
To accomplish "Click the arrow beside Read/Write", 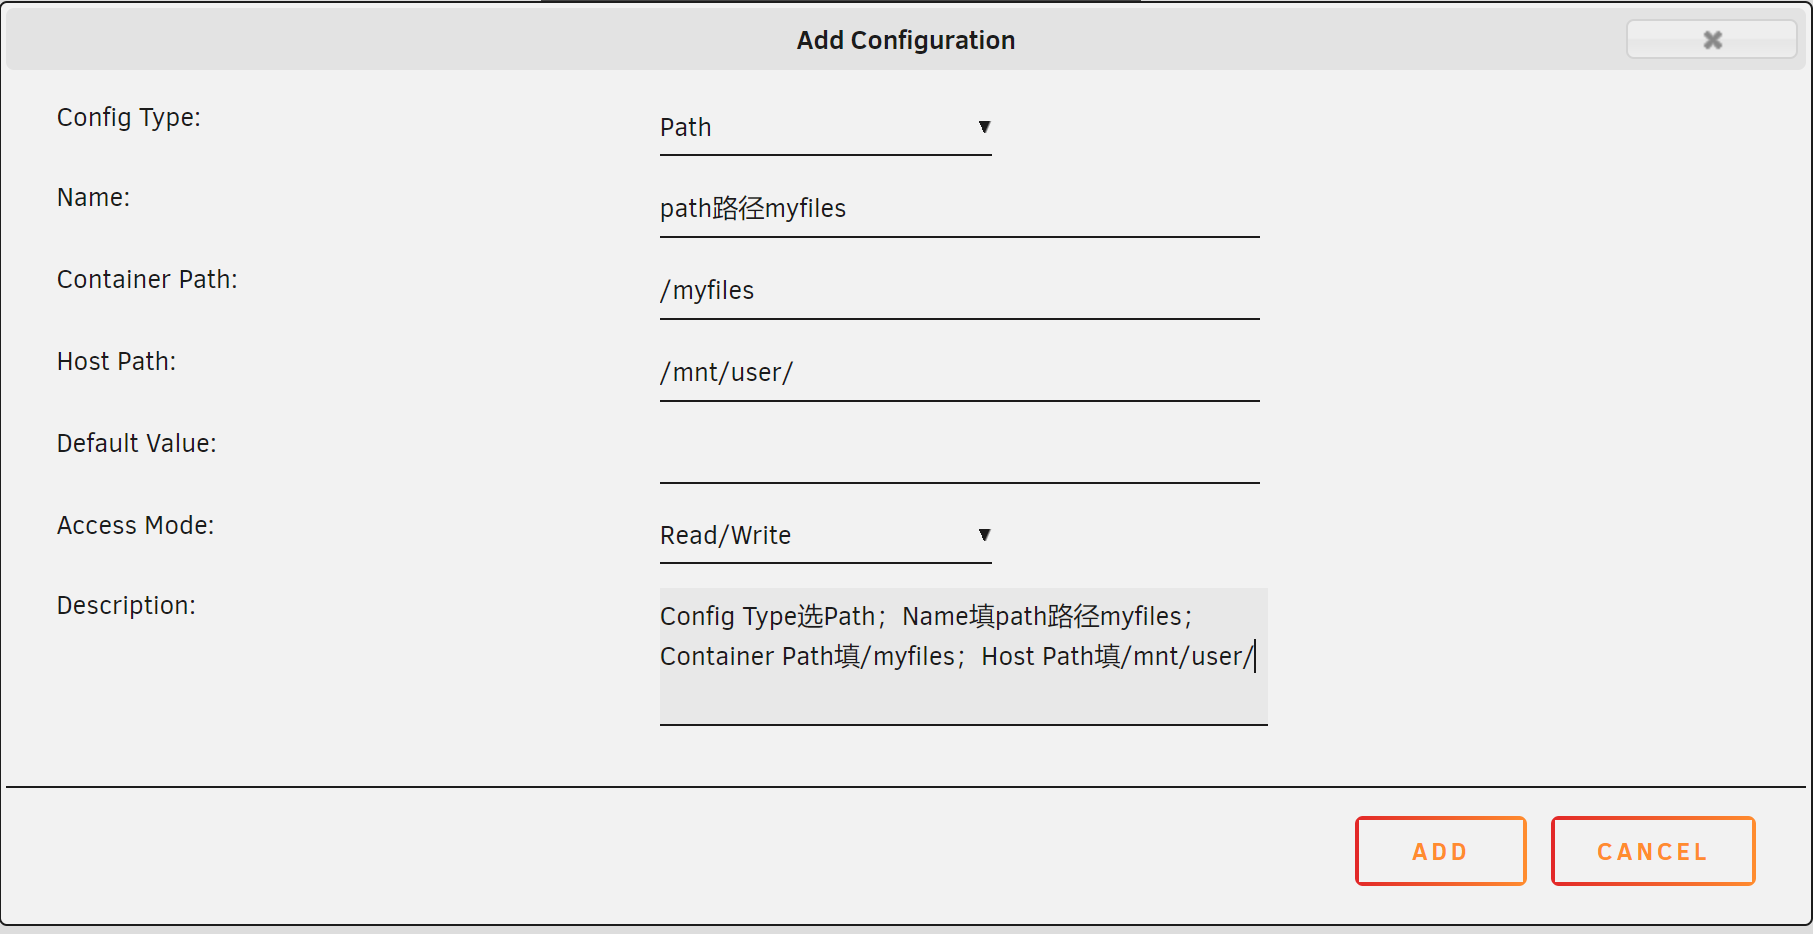I will pyautogui.click(x=984, y=535).
